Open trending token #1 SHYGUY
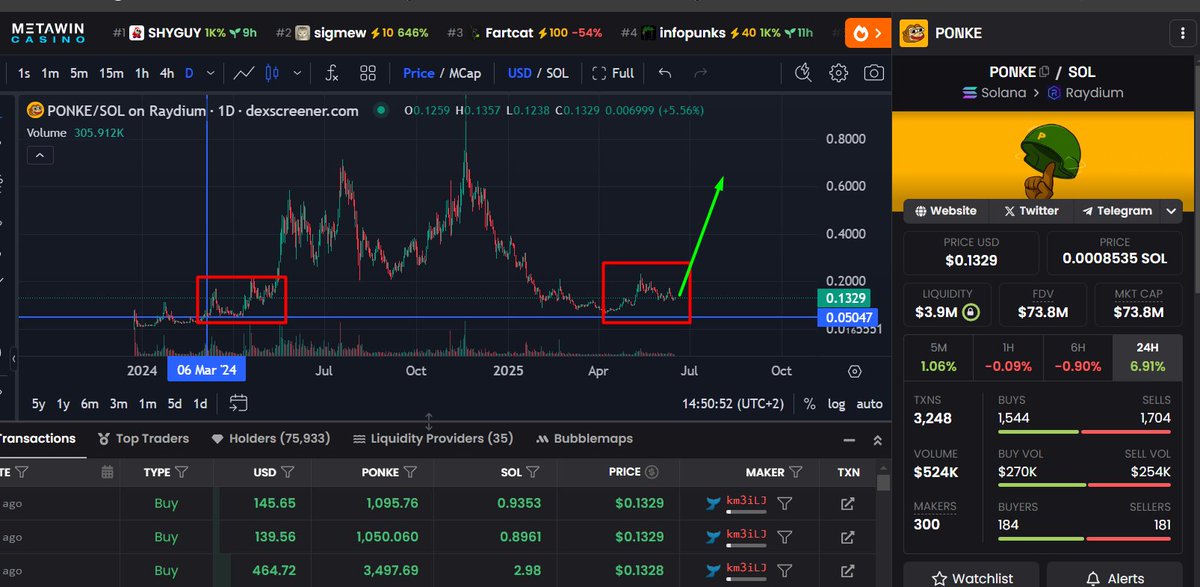This screenshot has width=1200, height=587. point(185,33)
